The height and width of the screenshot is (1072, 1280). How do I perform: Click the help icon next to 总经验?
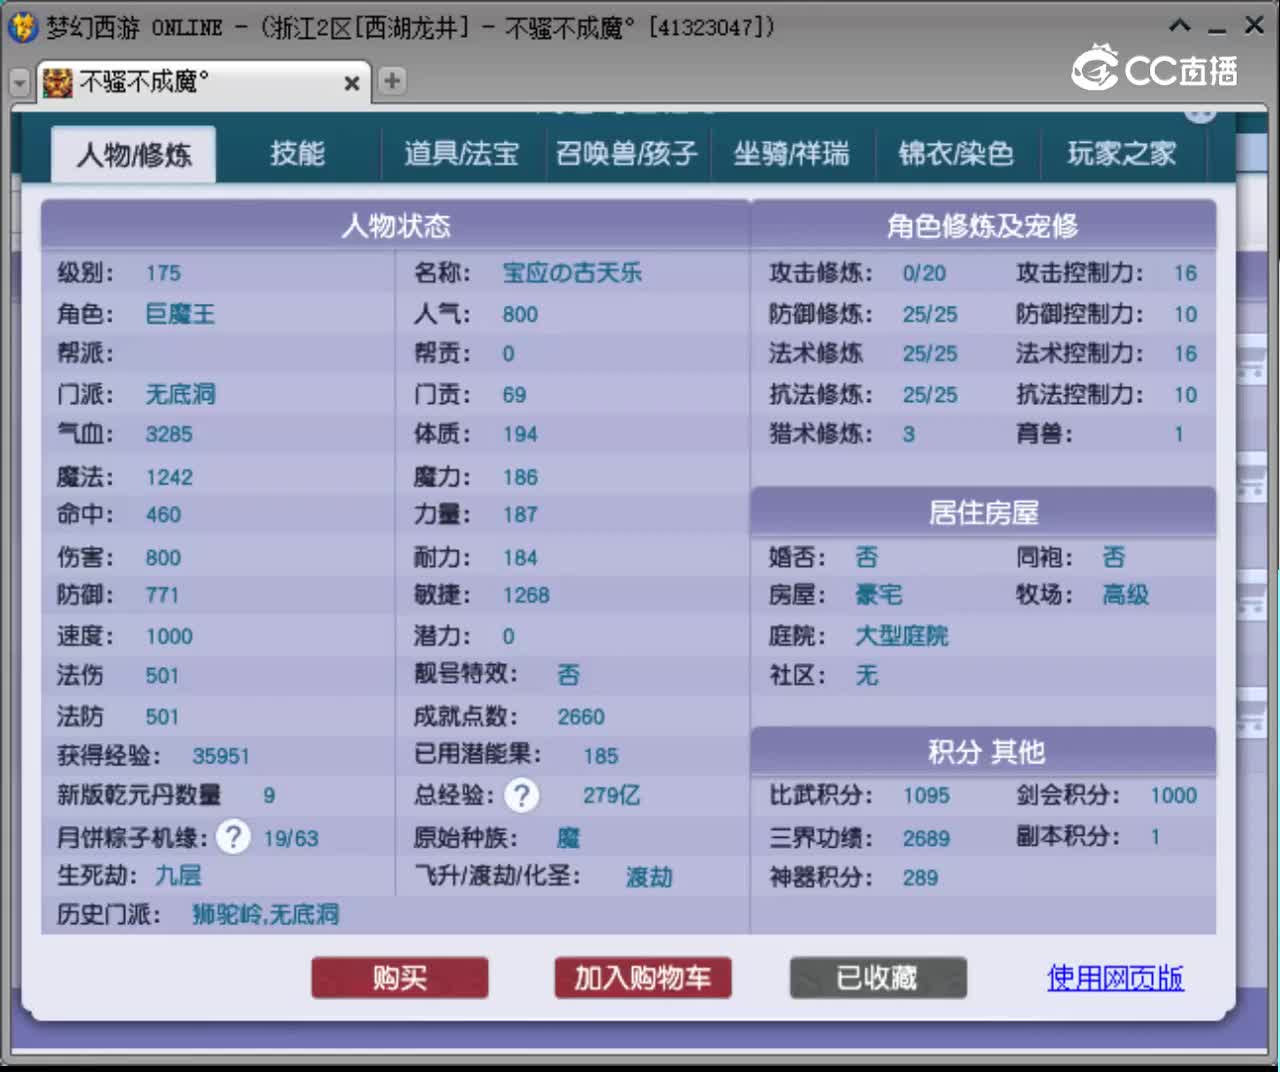pos(522,795)
